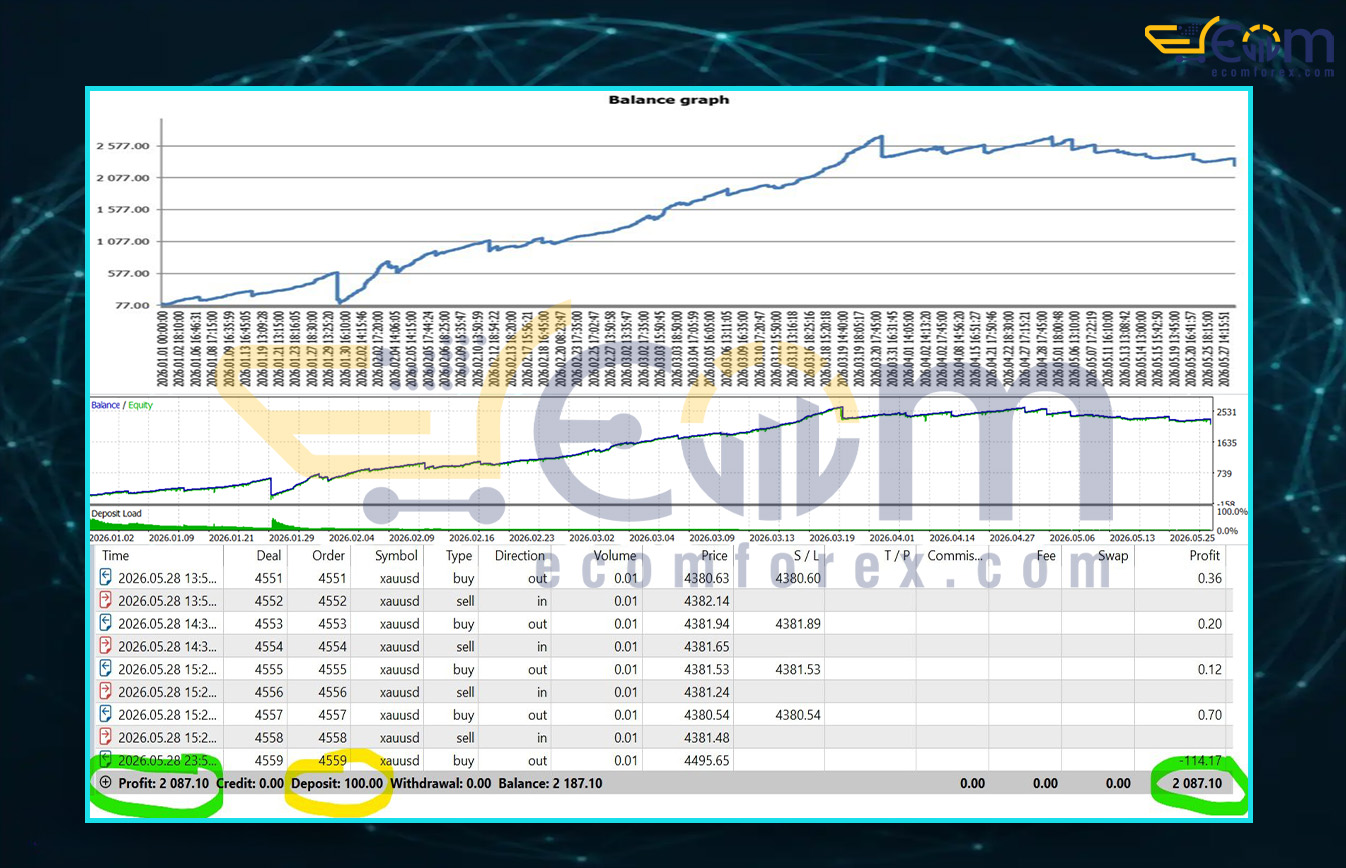Click the buy deal icon for deal 4553
Image resolution: width=1346 pixels, height=868 pixels.
(x=106, y=623)
